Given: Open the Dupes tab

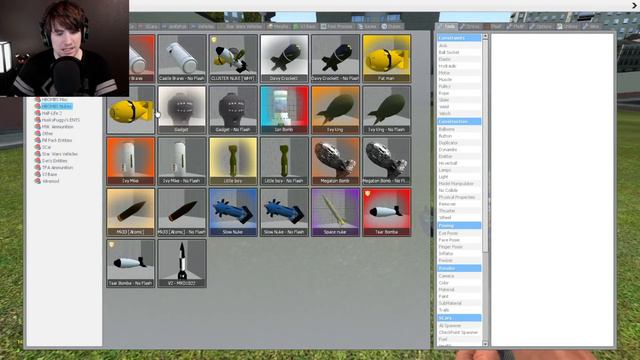Looking at the screenshot, I should tap(391, 26).
